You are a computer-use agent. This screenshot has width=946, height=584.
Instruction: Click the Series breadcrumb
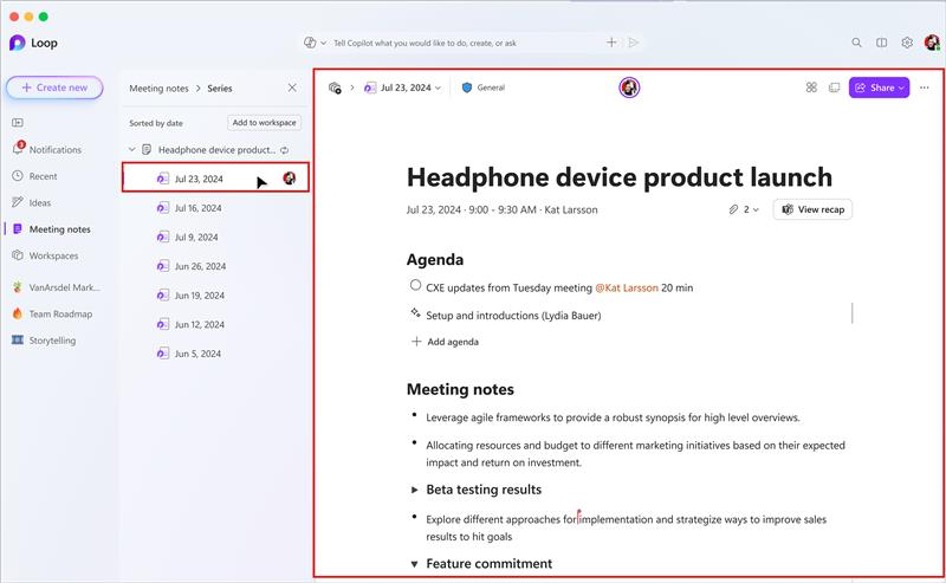[x=220, y=88]
